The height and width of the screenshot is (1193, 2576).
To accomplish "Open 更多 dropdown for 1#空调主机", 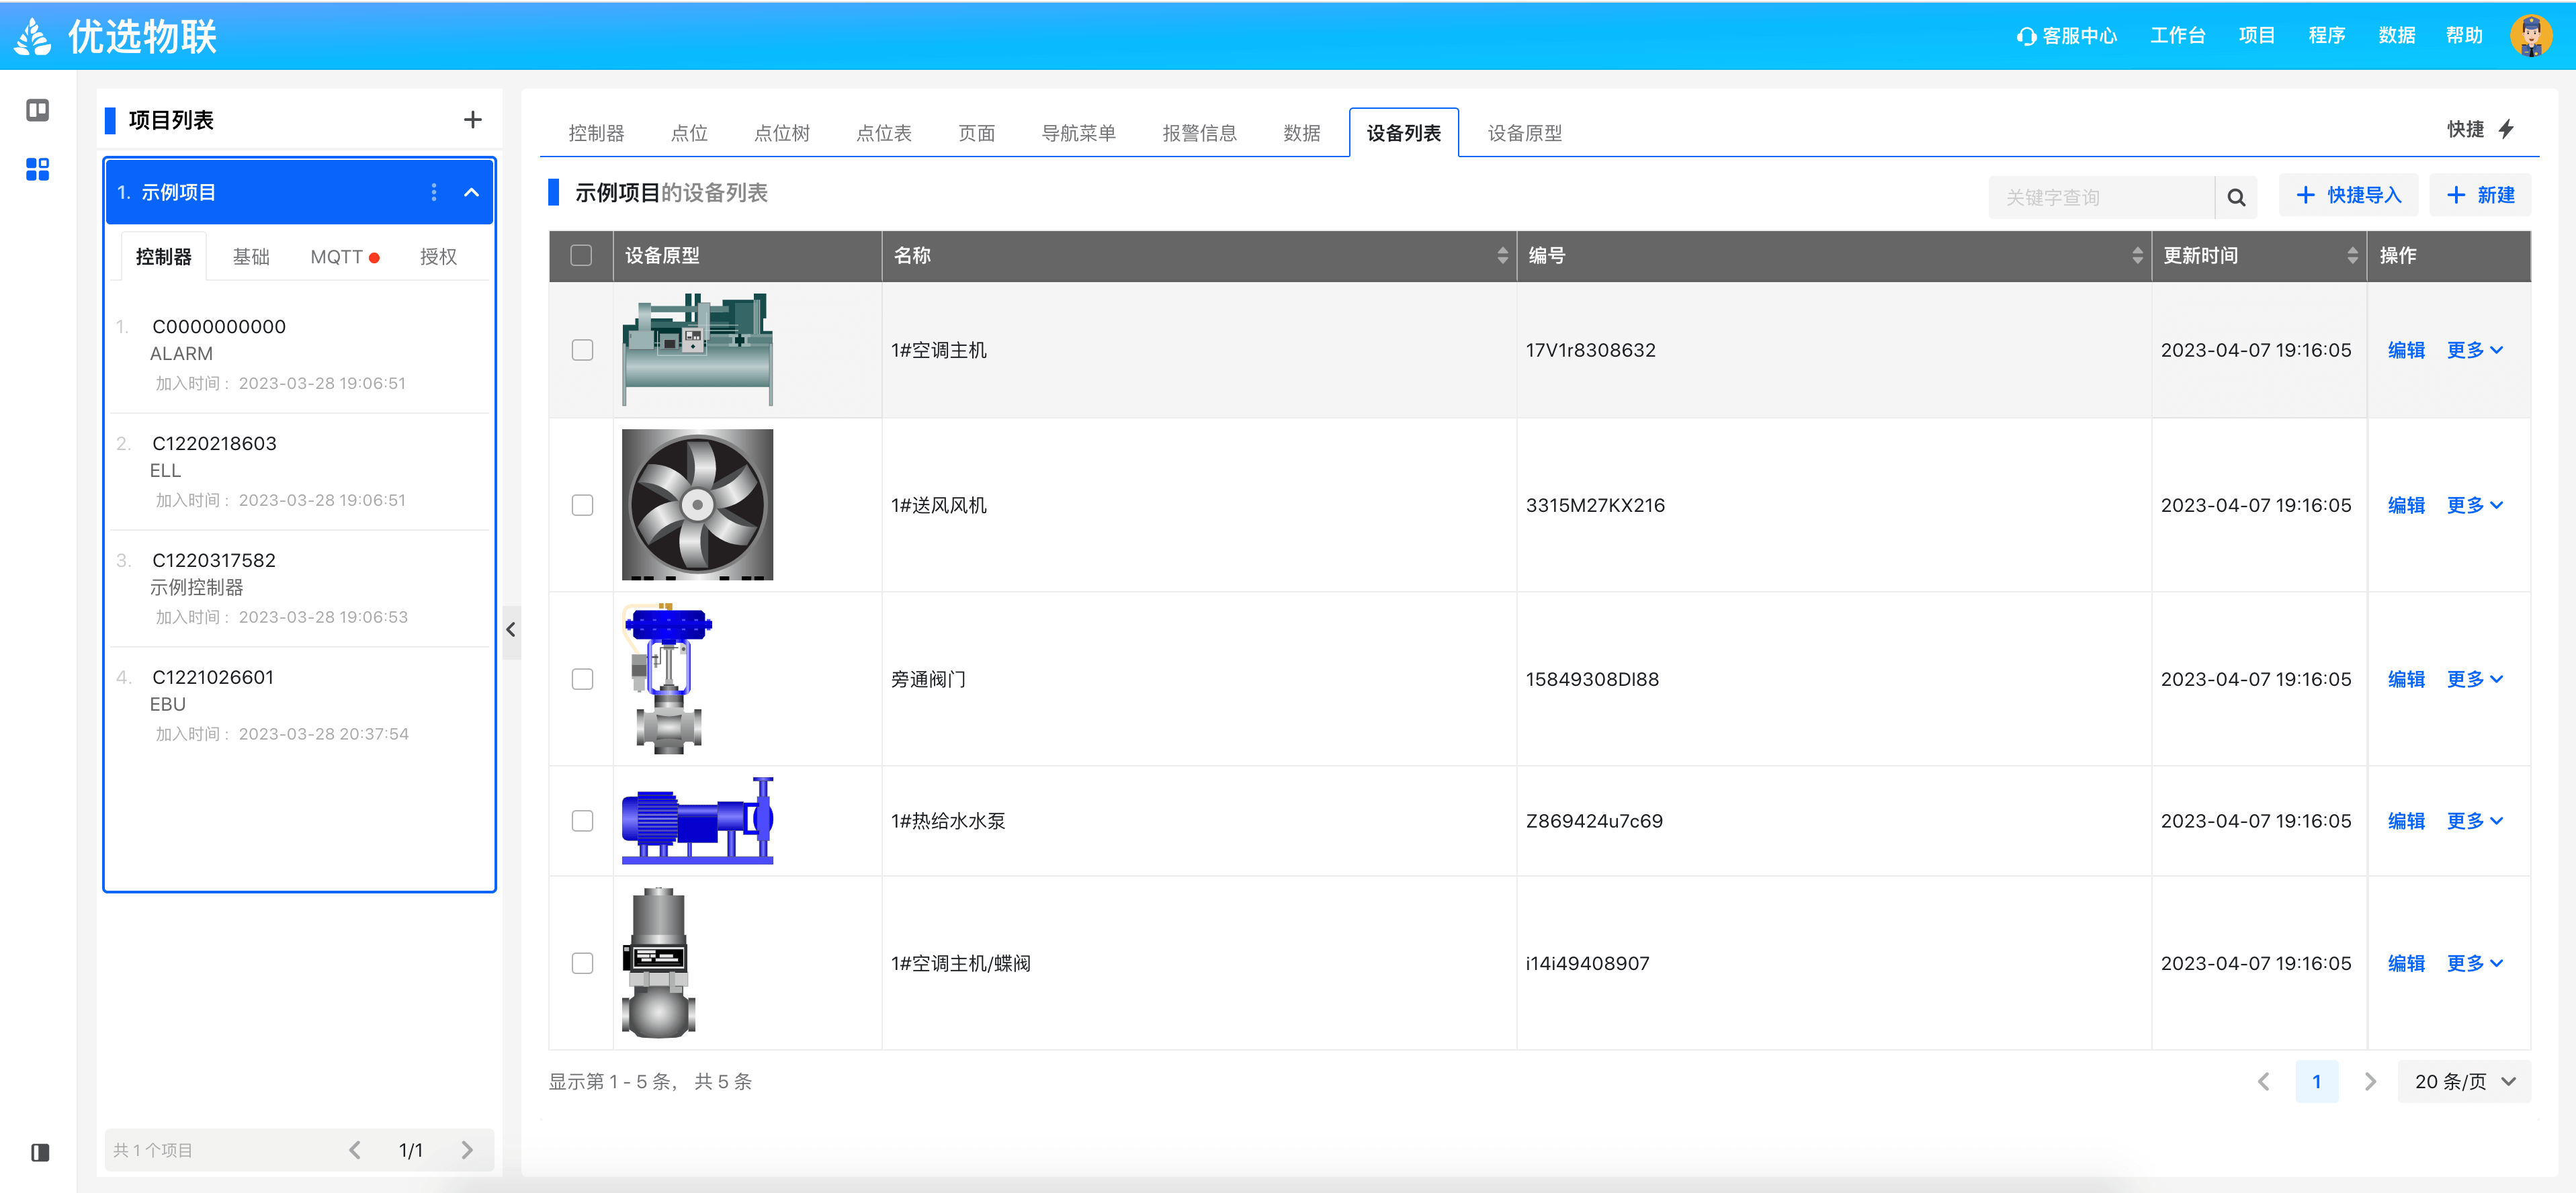I will [x=2475, y=350].
